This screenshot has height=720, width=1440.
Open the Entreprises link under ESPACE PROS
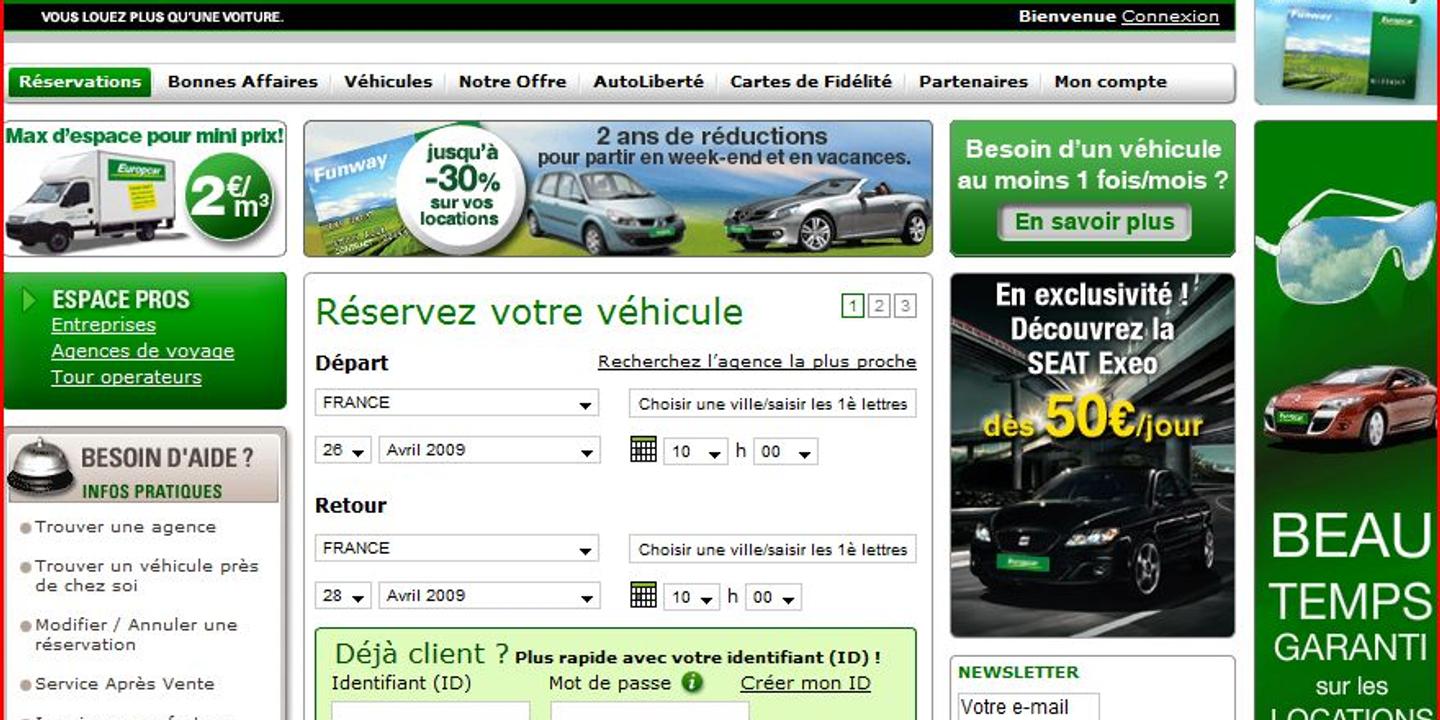[x=104, y=325]
